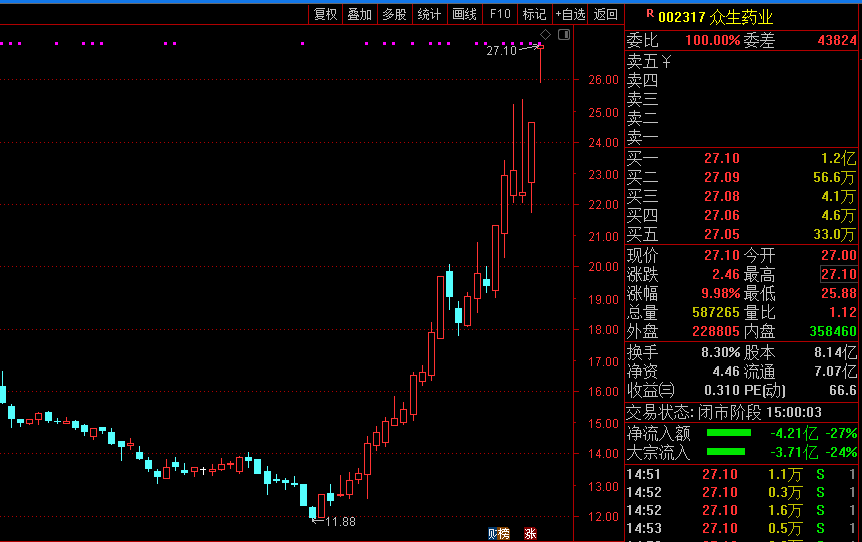Click 返回 to go back

(x=606, y=14)
